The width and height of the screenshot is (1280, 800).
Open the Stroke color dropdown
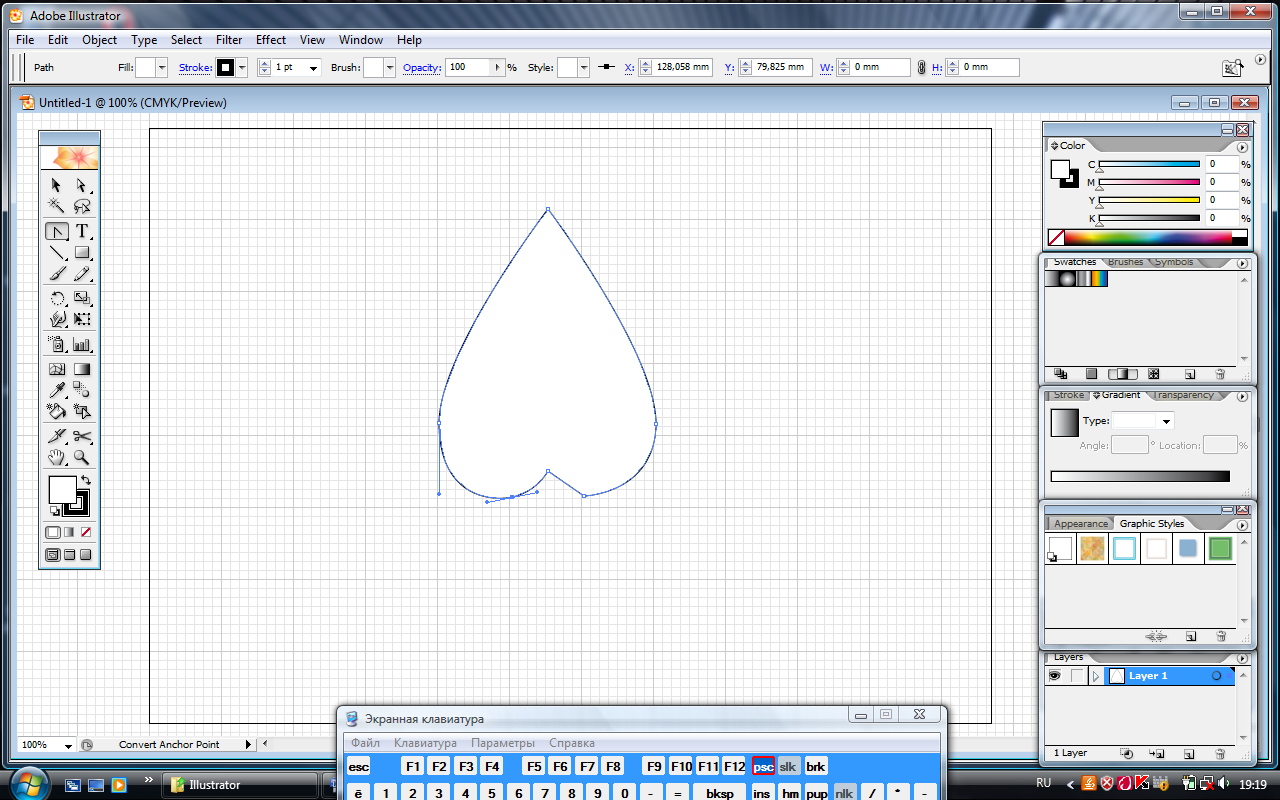(242, 68)
